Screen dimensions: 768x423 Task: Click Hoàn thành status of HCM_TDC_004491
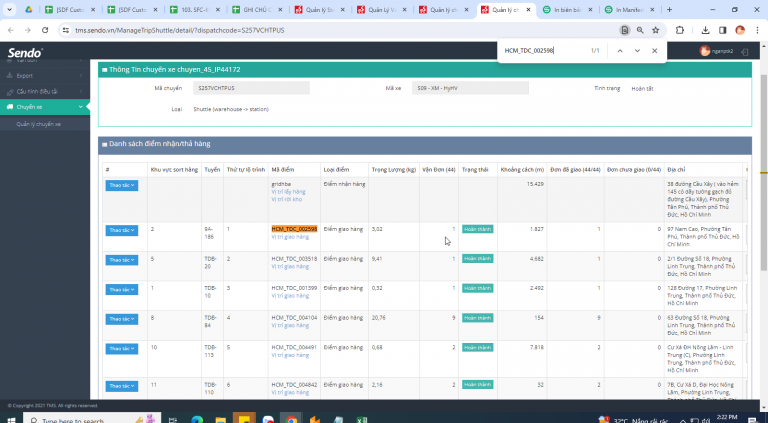pyautogui.click(x=478, y=347)
